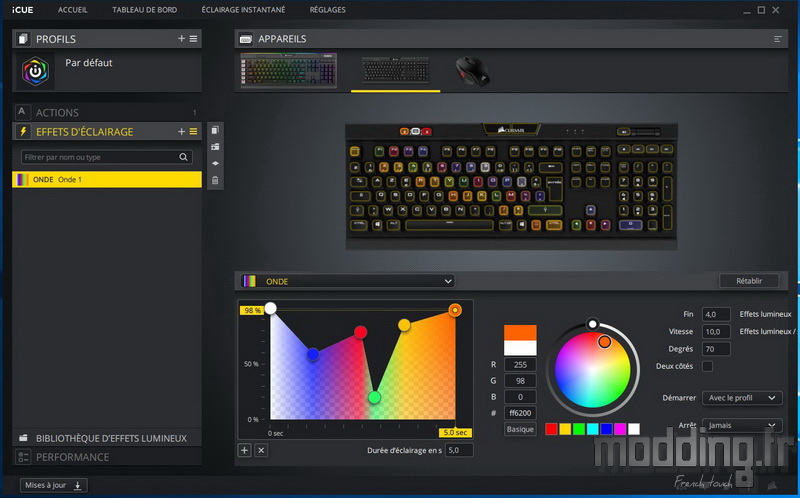Click the Filtrer par nom ou type field
This screenshot has height=498, width=800.
(107, 157)
